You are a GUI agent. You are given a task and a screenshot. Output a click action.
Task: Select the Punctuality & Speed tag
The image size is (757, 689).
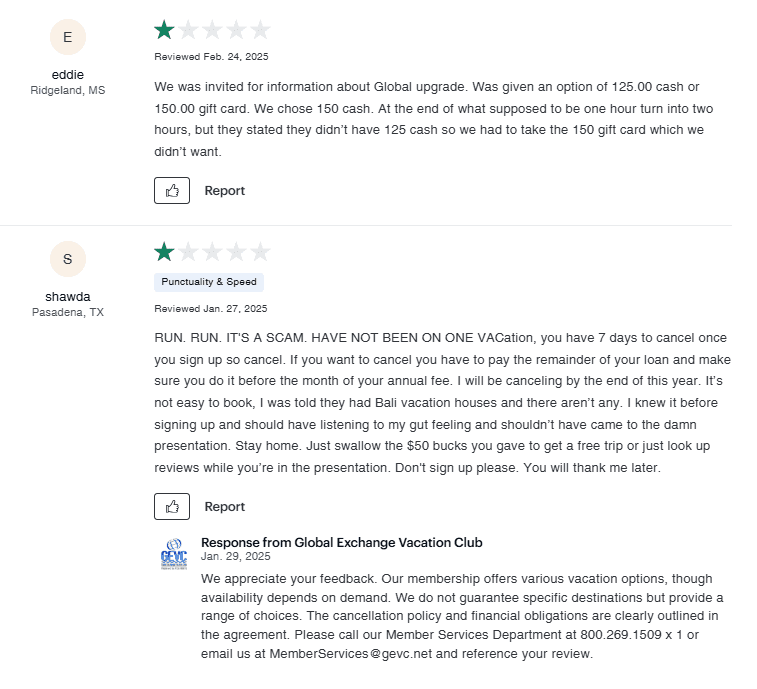(x=209, y=282)
